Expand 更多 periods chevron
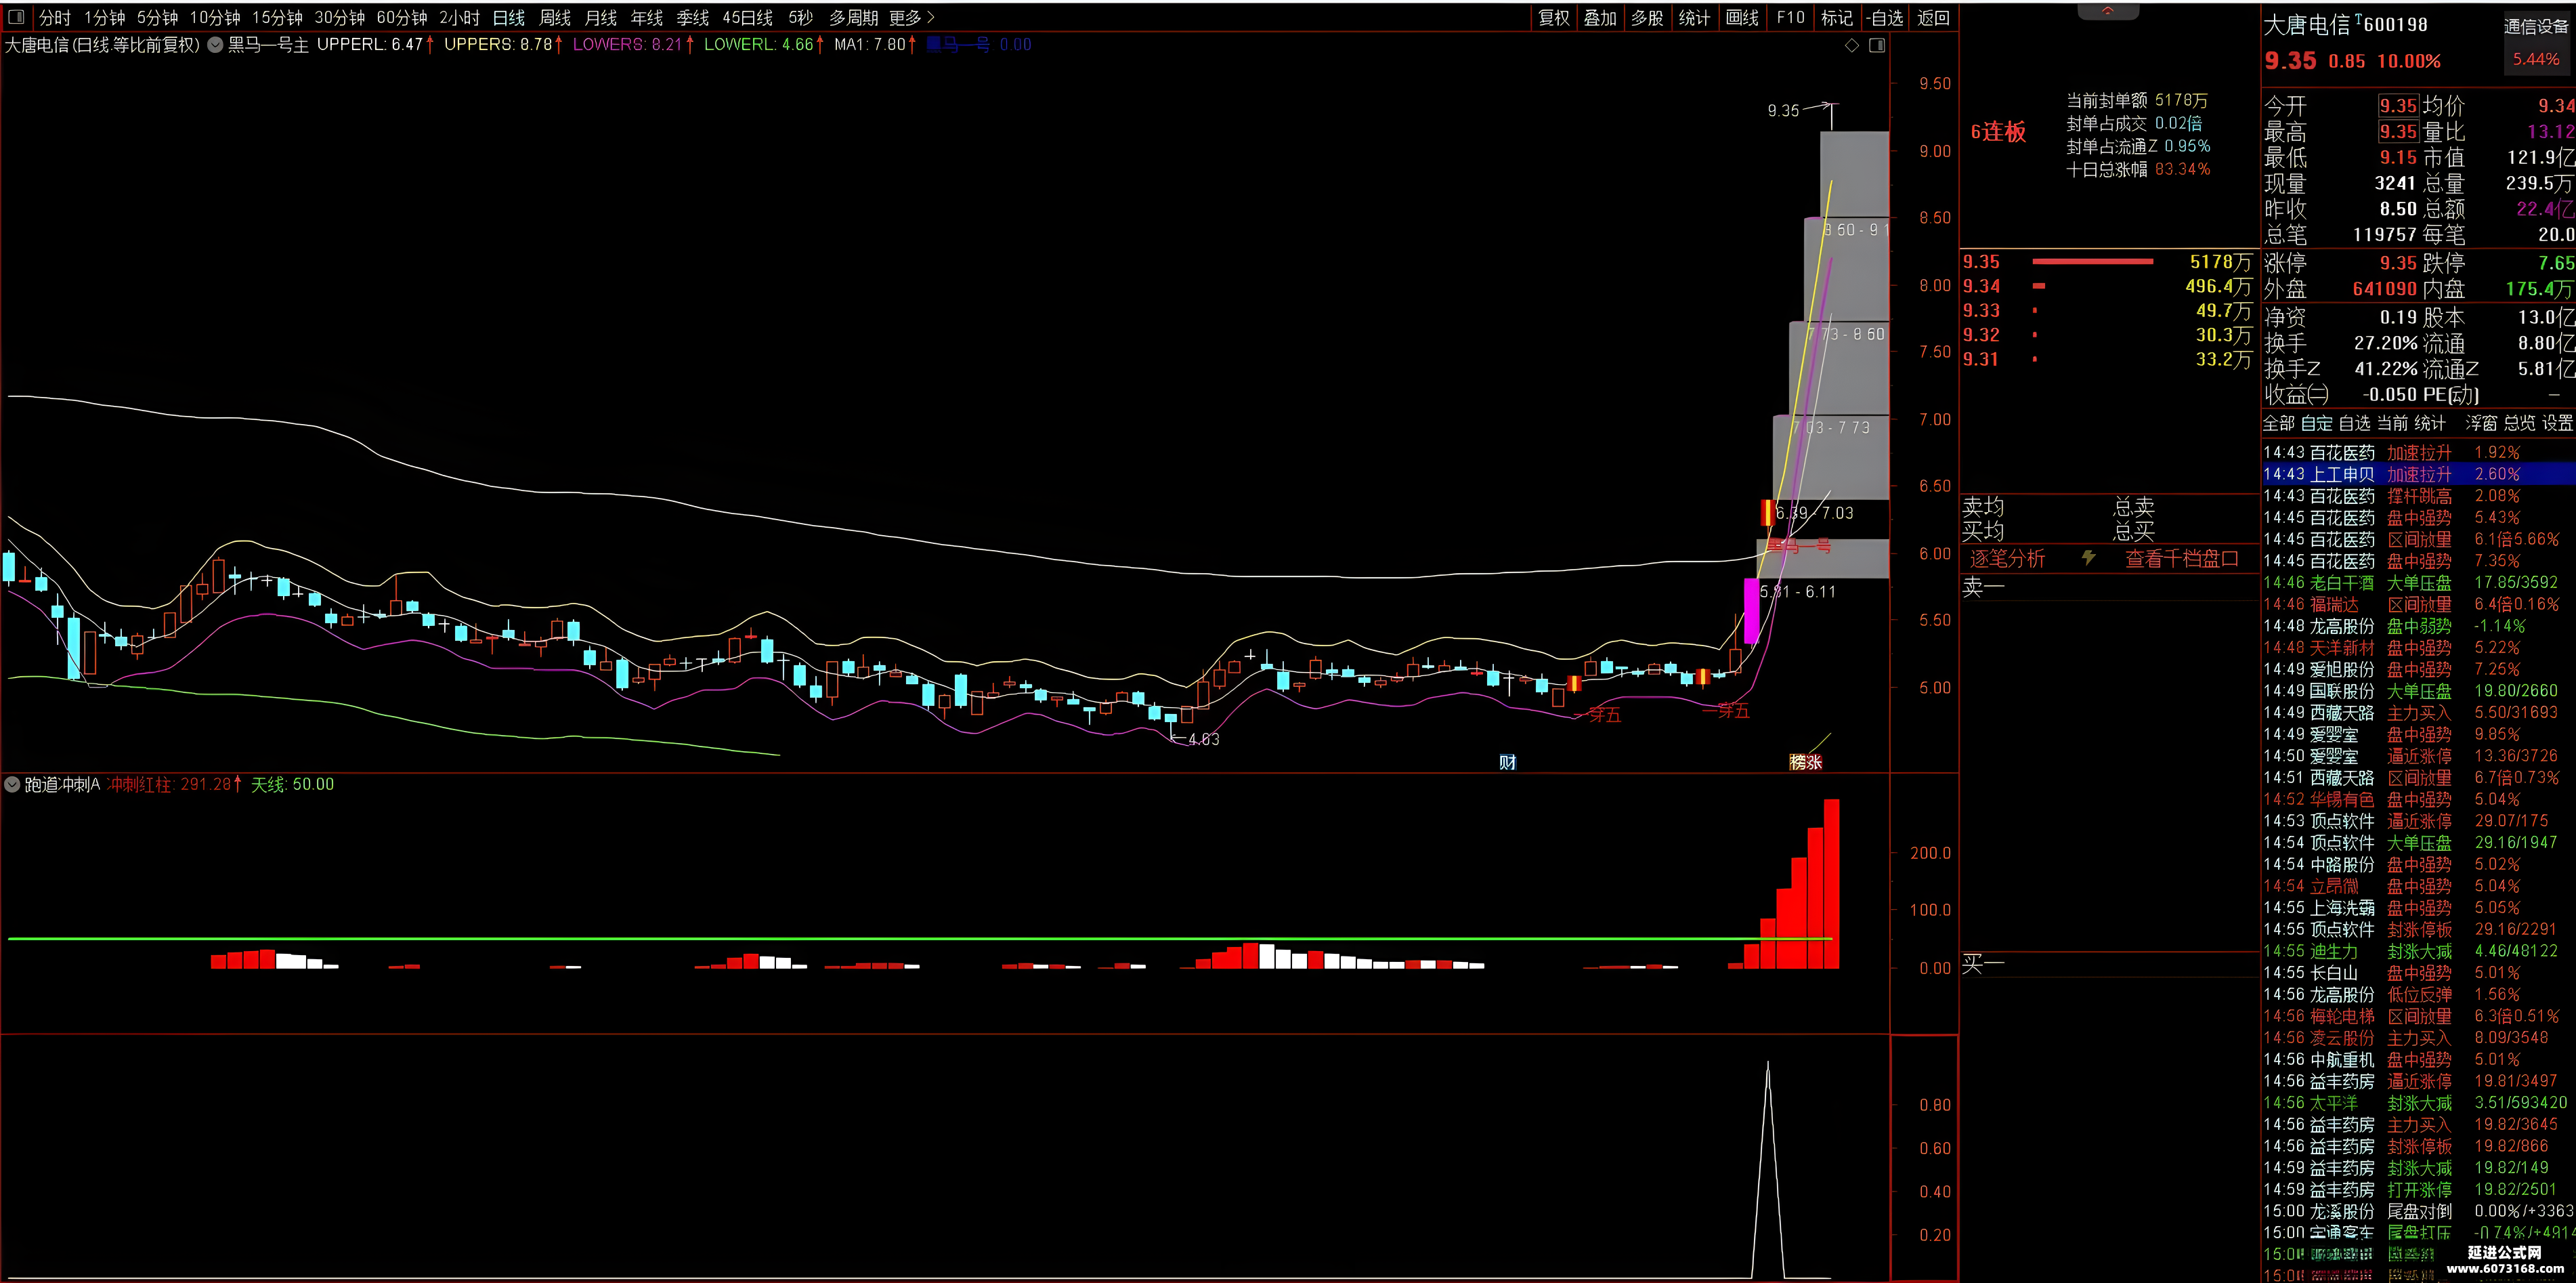 [930, 17]
